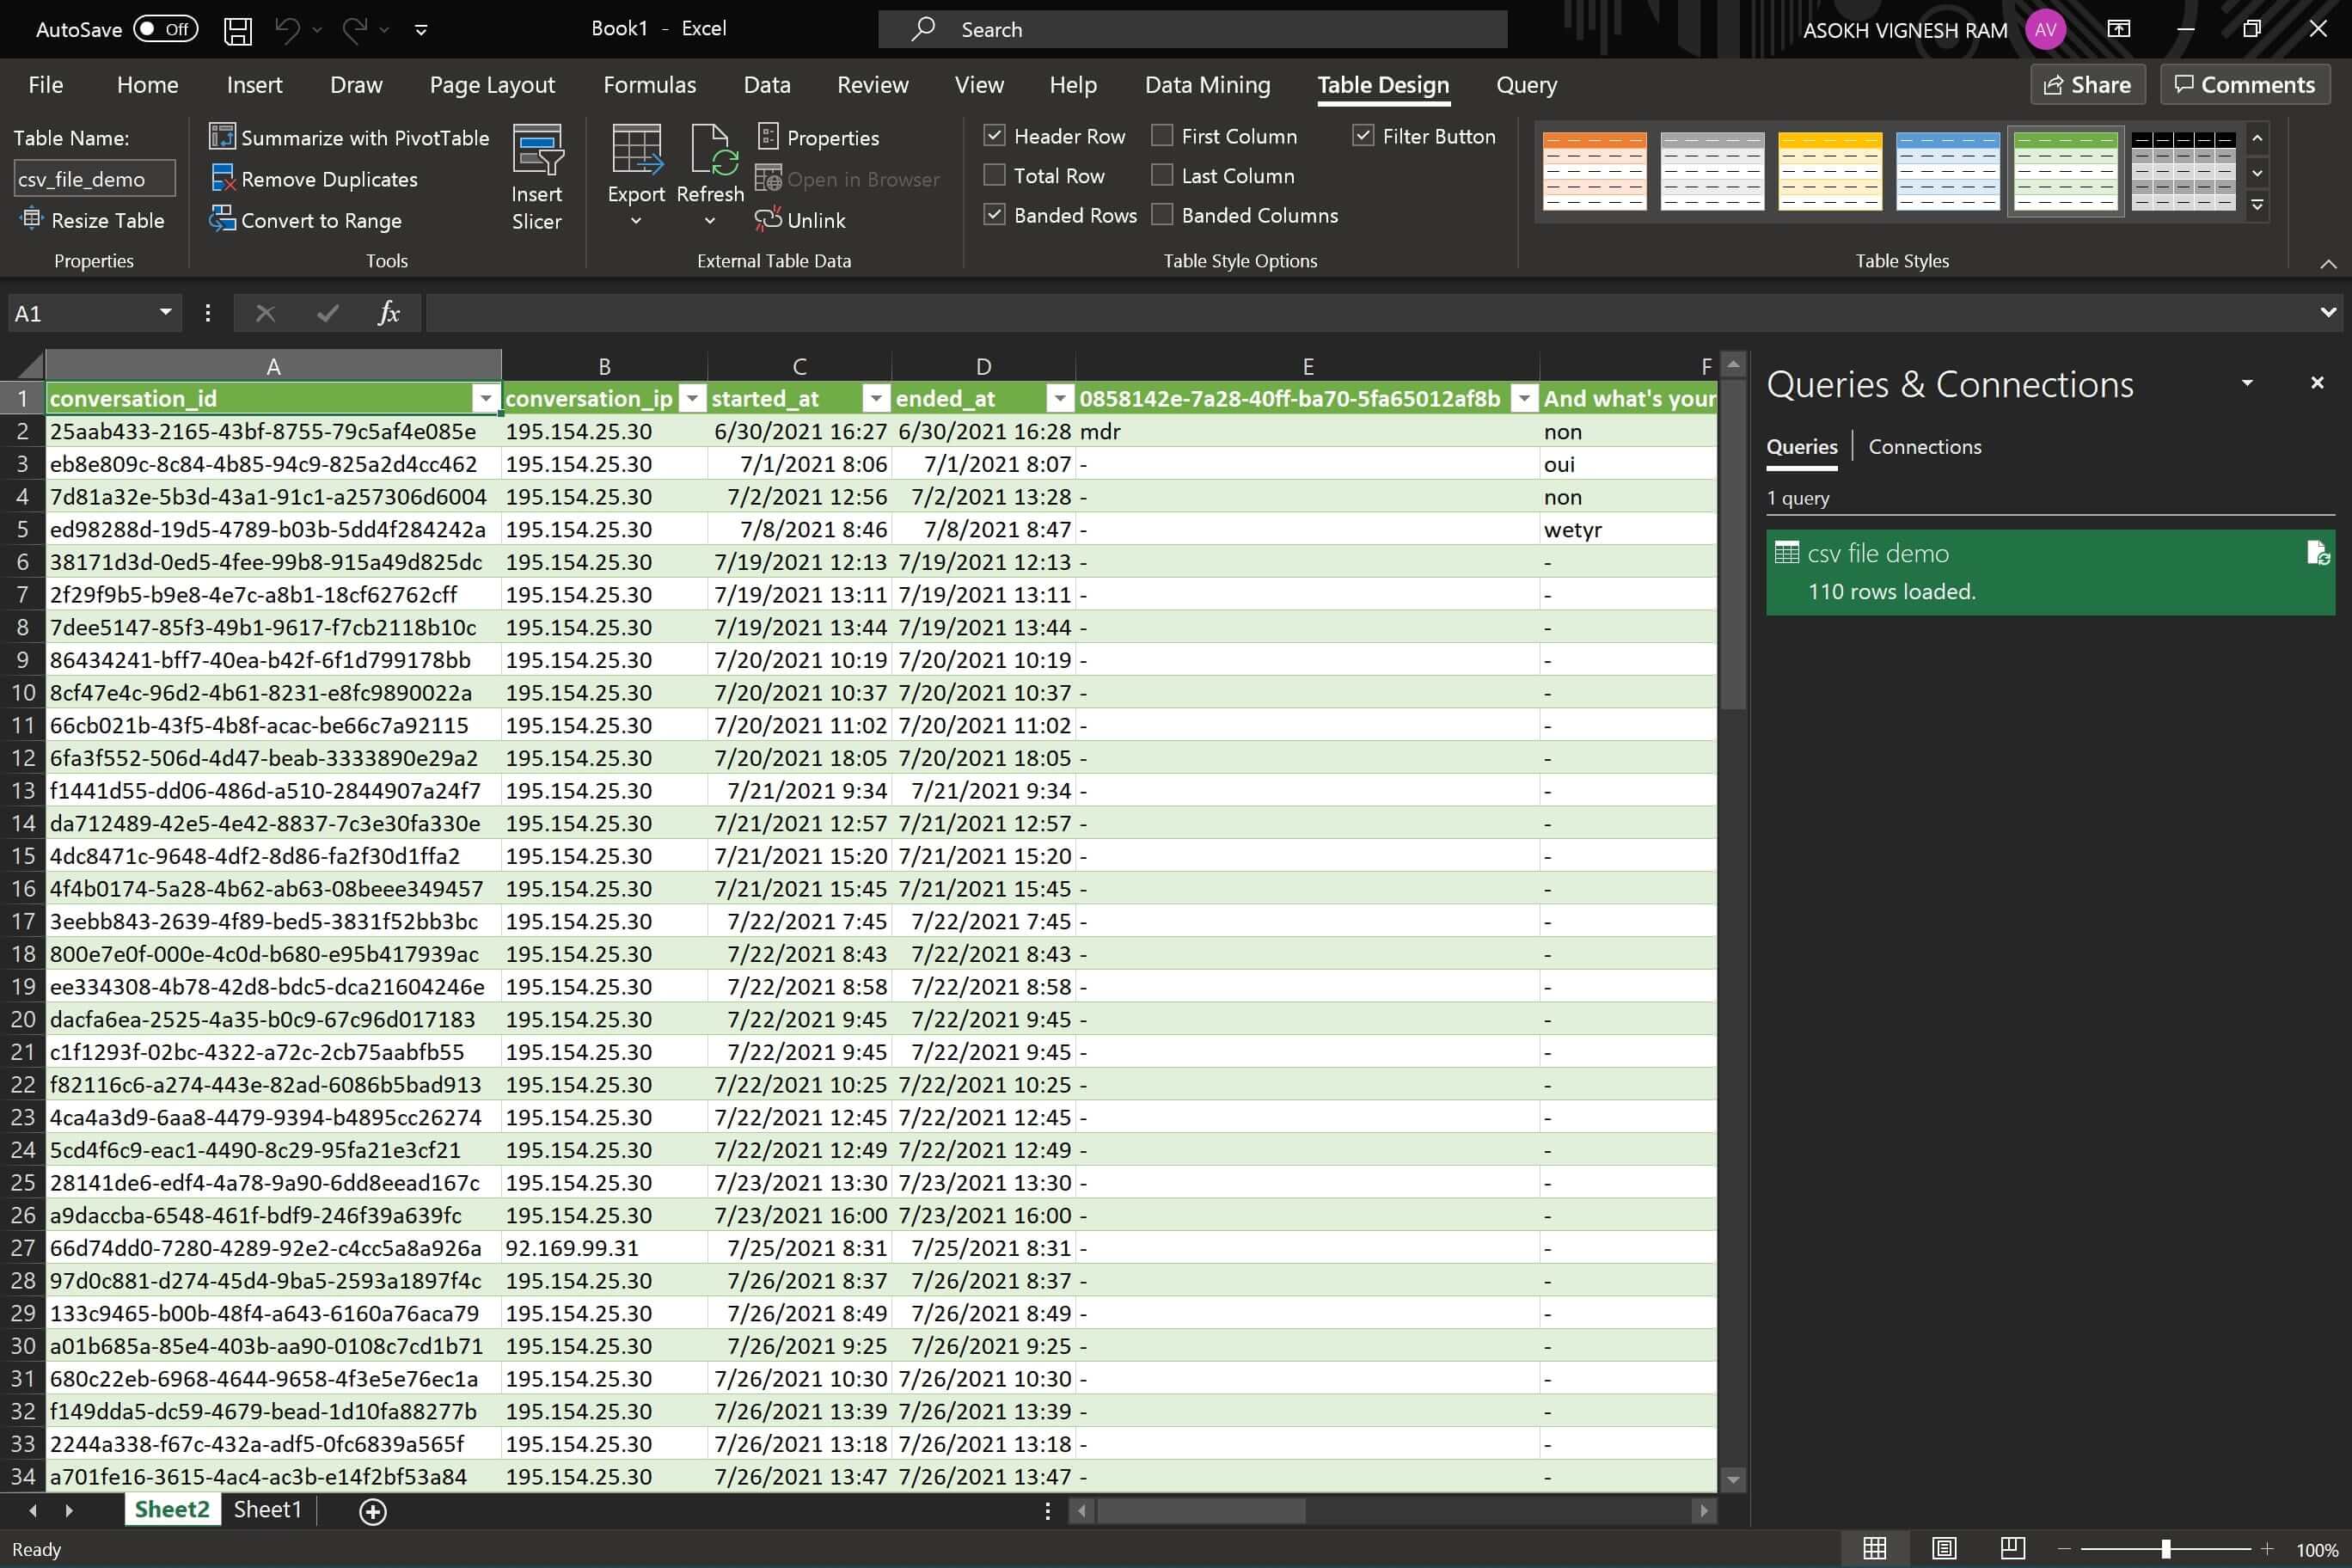Toggle the AutoSave switch
The width and height of the screenshot is (2352, 1568).
(x=165, y=29)
